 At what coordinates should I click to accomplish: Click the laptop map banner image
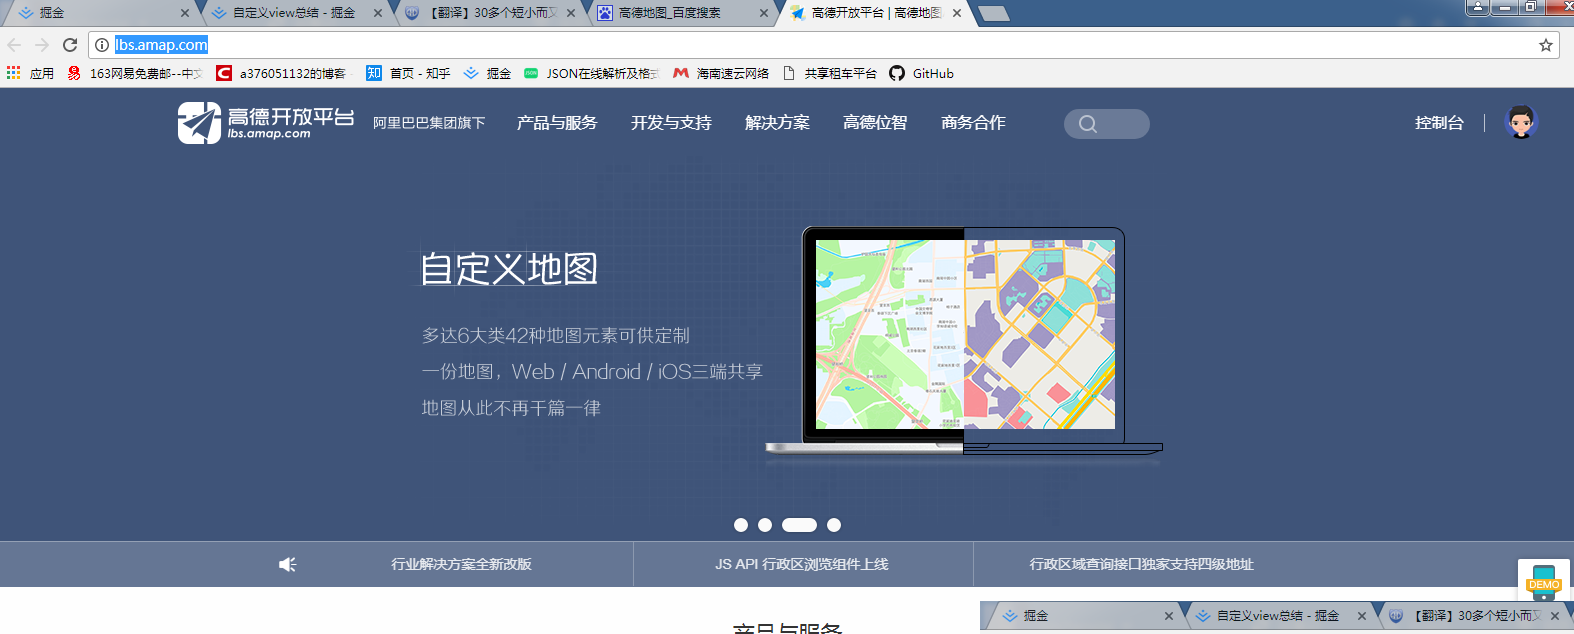tap(964, 341)
